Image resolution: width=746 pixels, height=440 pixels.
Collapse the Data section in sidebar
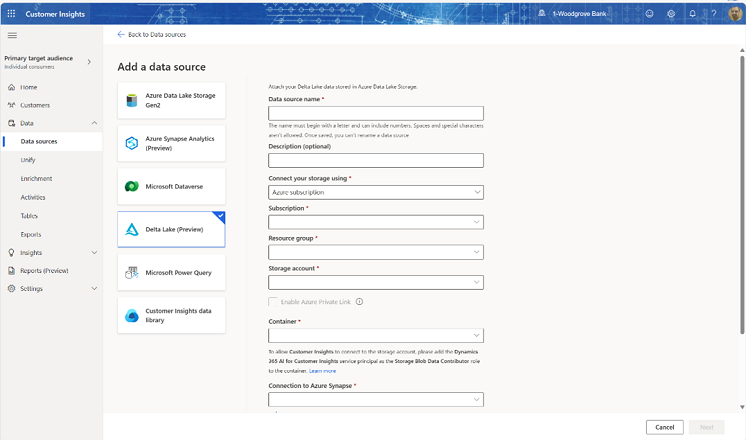tap(94, 123)
